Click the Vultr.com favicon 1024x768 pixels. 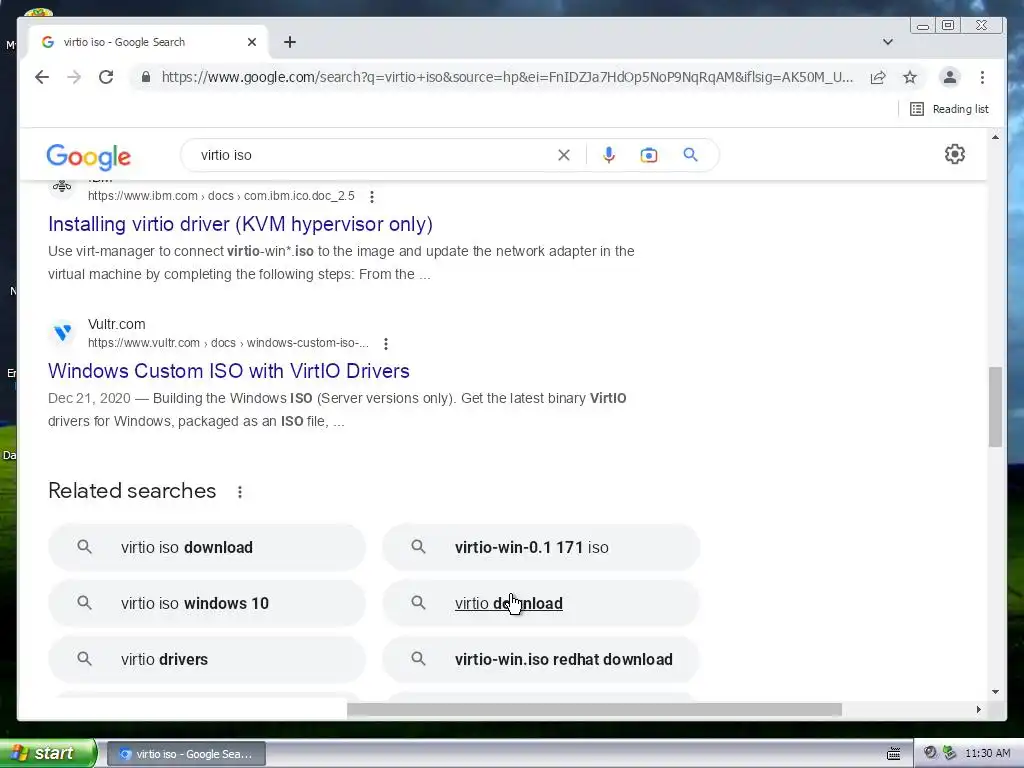coord(63,332)
